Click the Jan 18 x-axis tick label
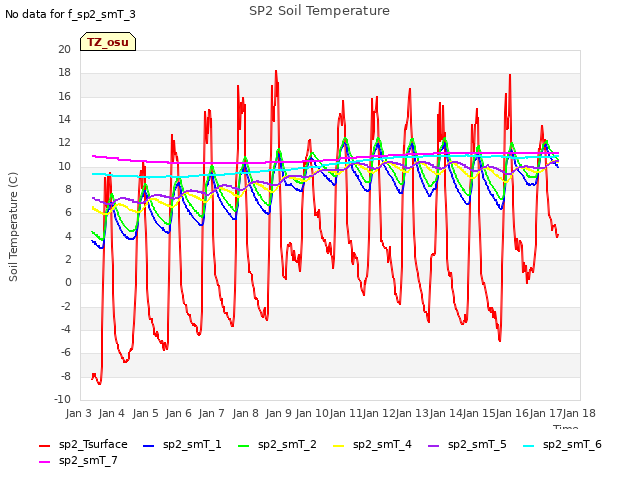This screenshot has width=640, height=480. click(x=579, y=413)
